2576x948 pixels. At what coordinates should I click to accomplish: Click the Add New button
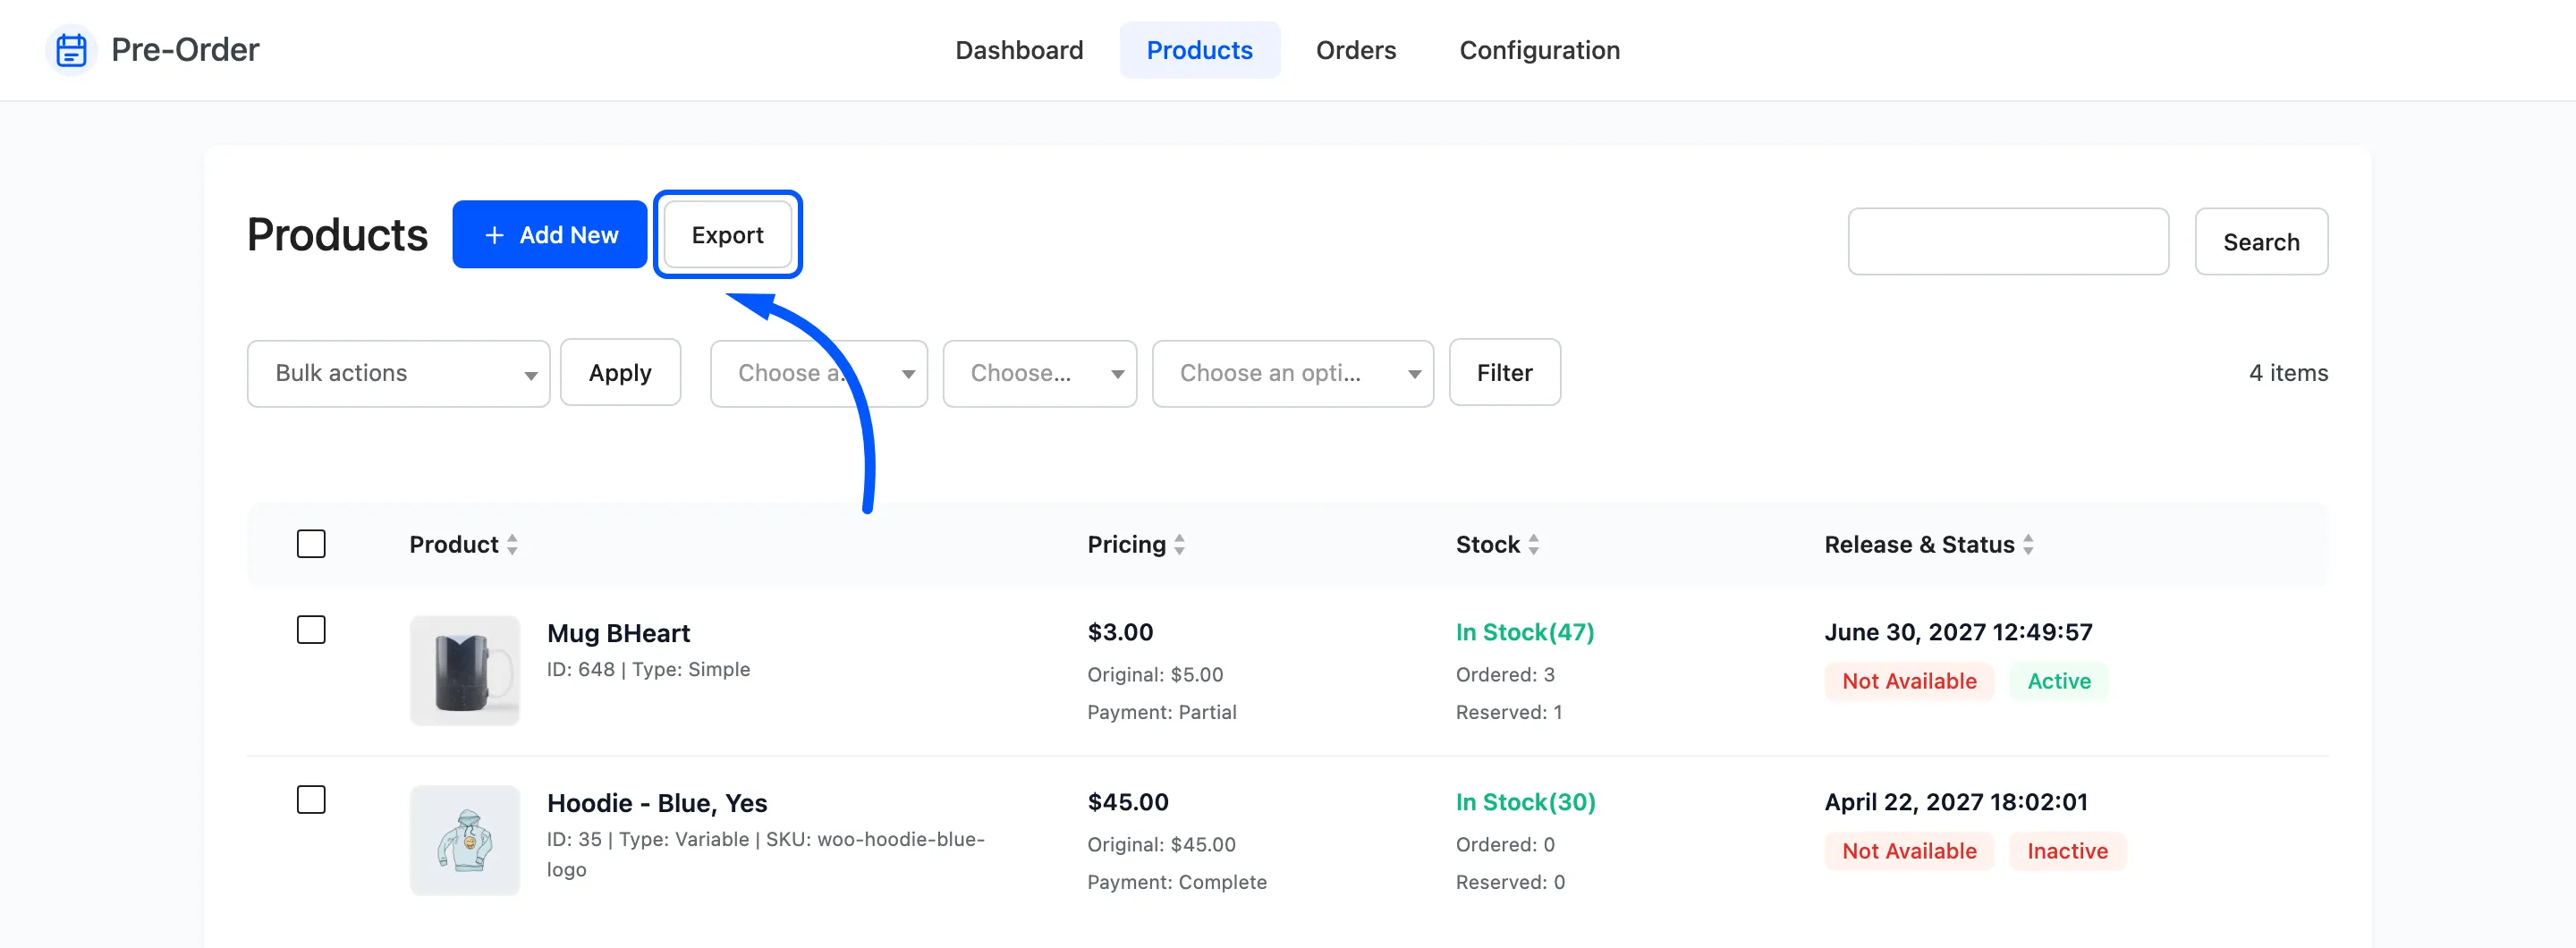549,234
